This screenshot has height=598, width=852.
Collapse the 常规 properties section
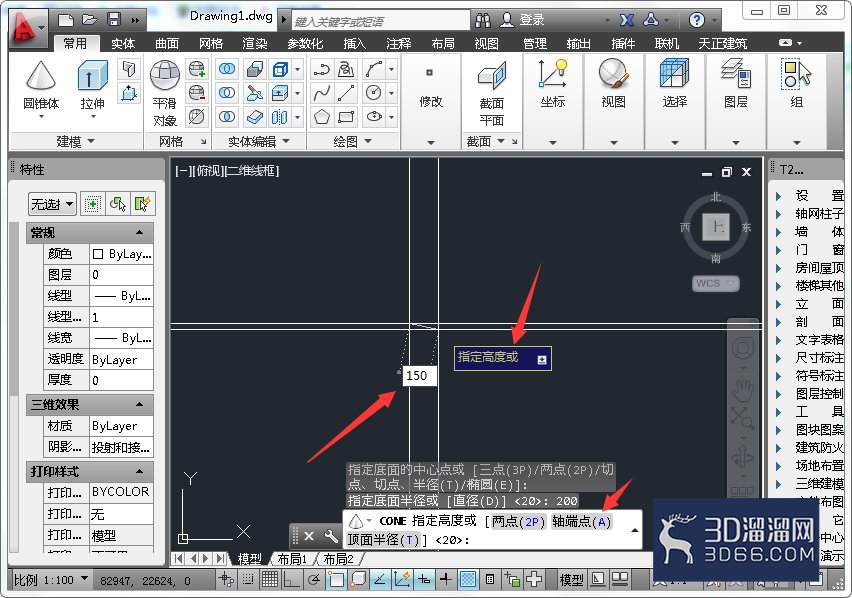(139, 232)
